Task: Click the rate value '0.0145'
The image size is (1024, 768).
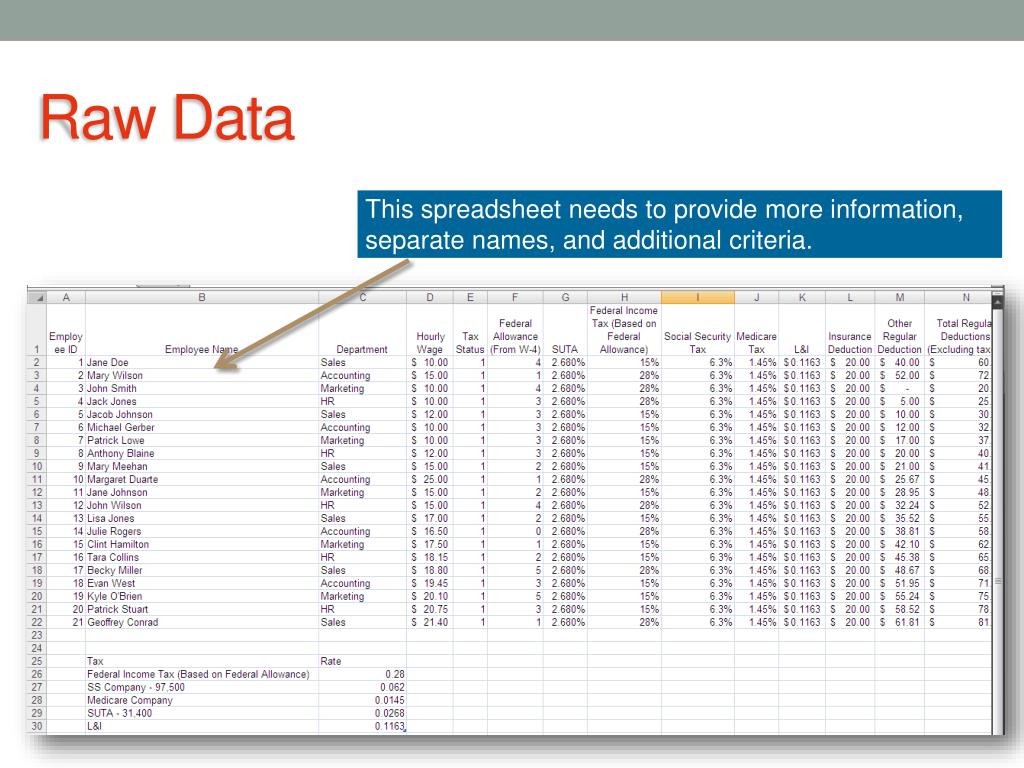Action: tap(362, 701)
